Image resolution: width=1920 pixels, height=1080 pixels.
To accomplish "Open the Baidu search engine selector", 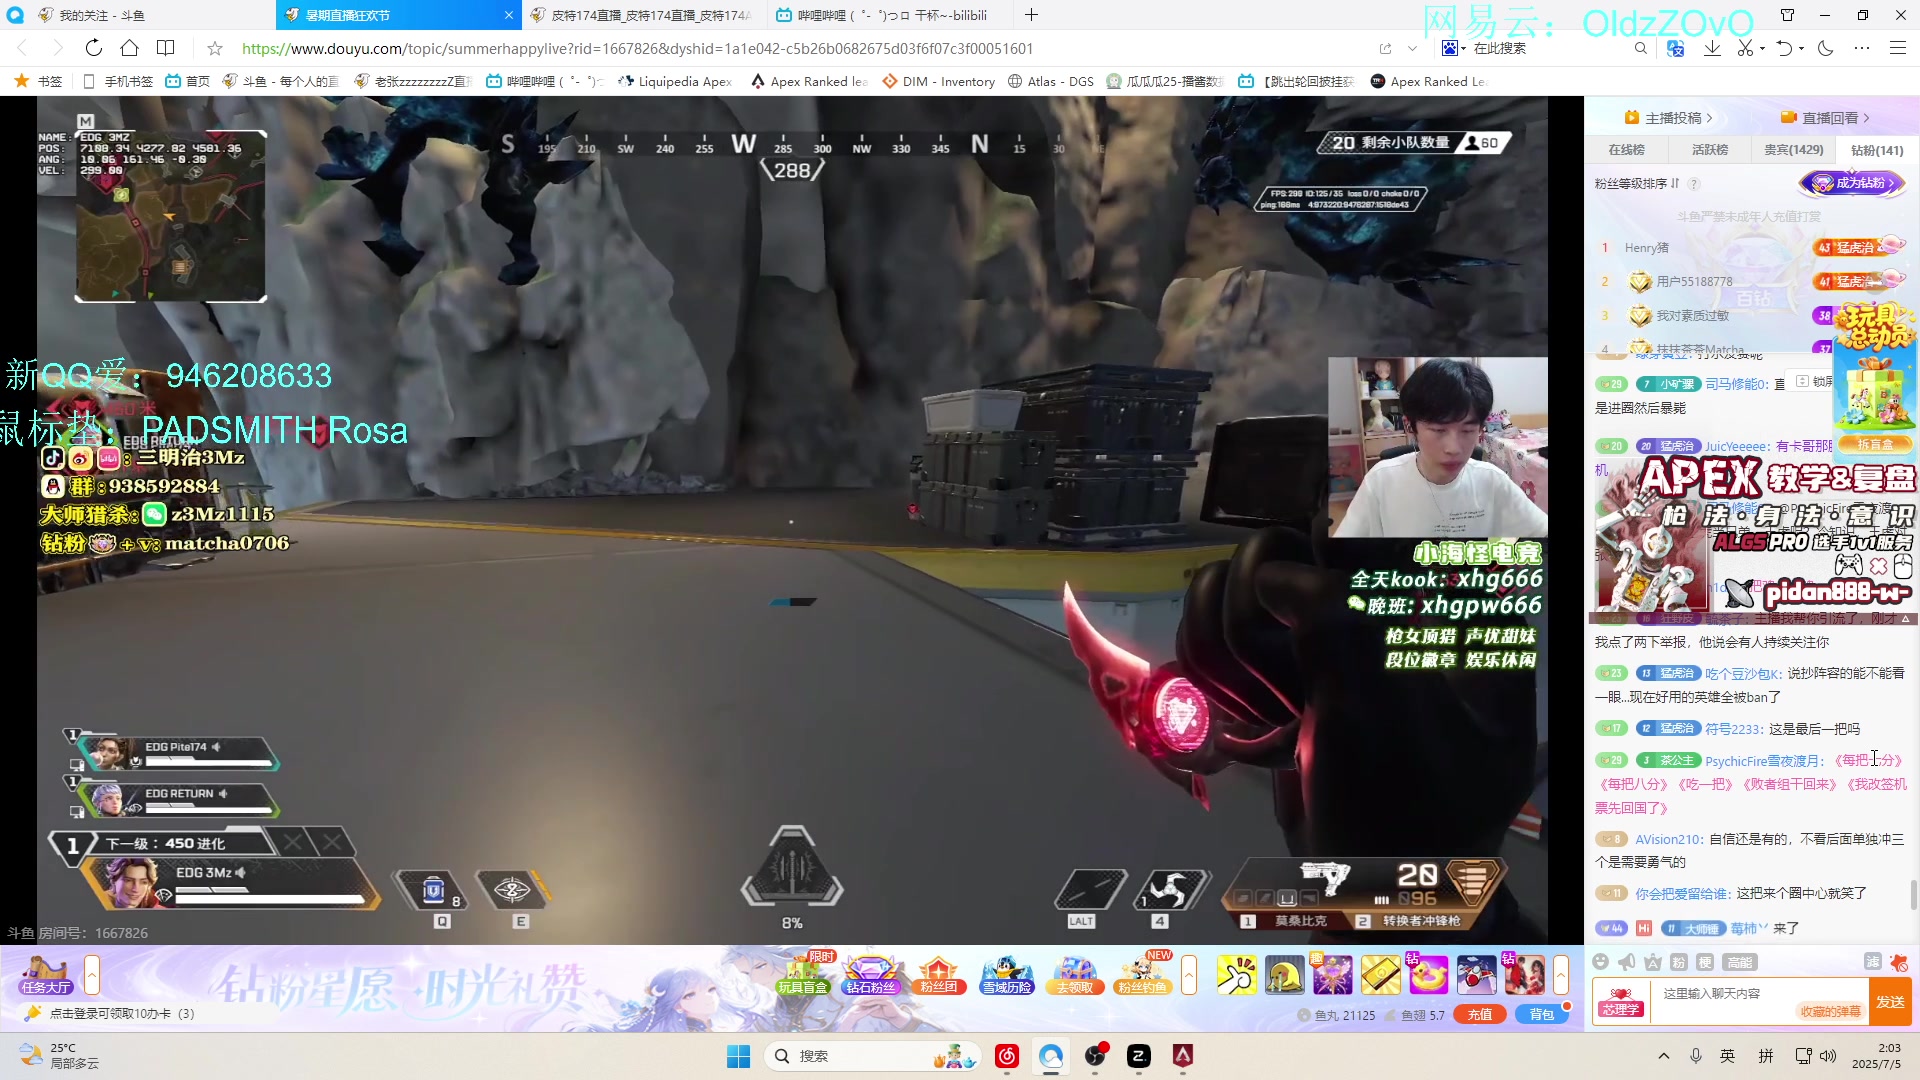I will click(1453, 48).
